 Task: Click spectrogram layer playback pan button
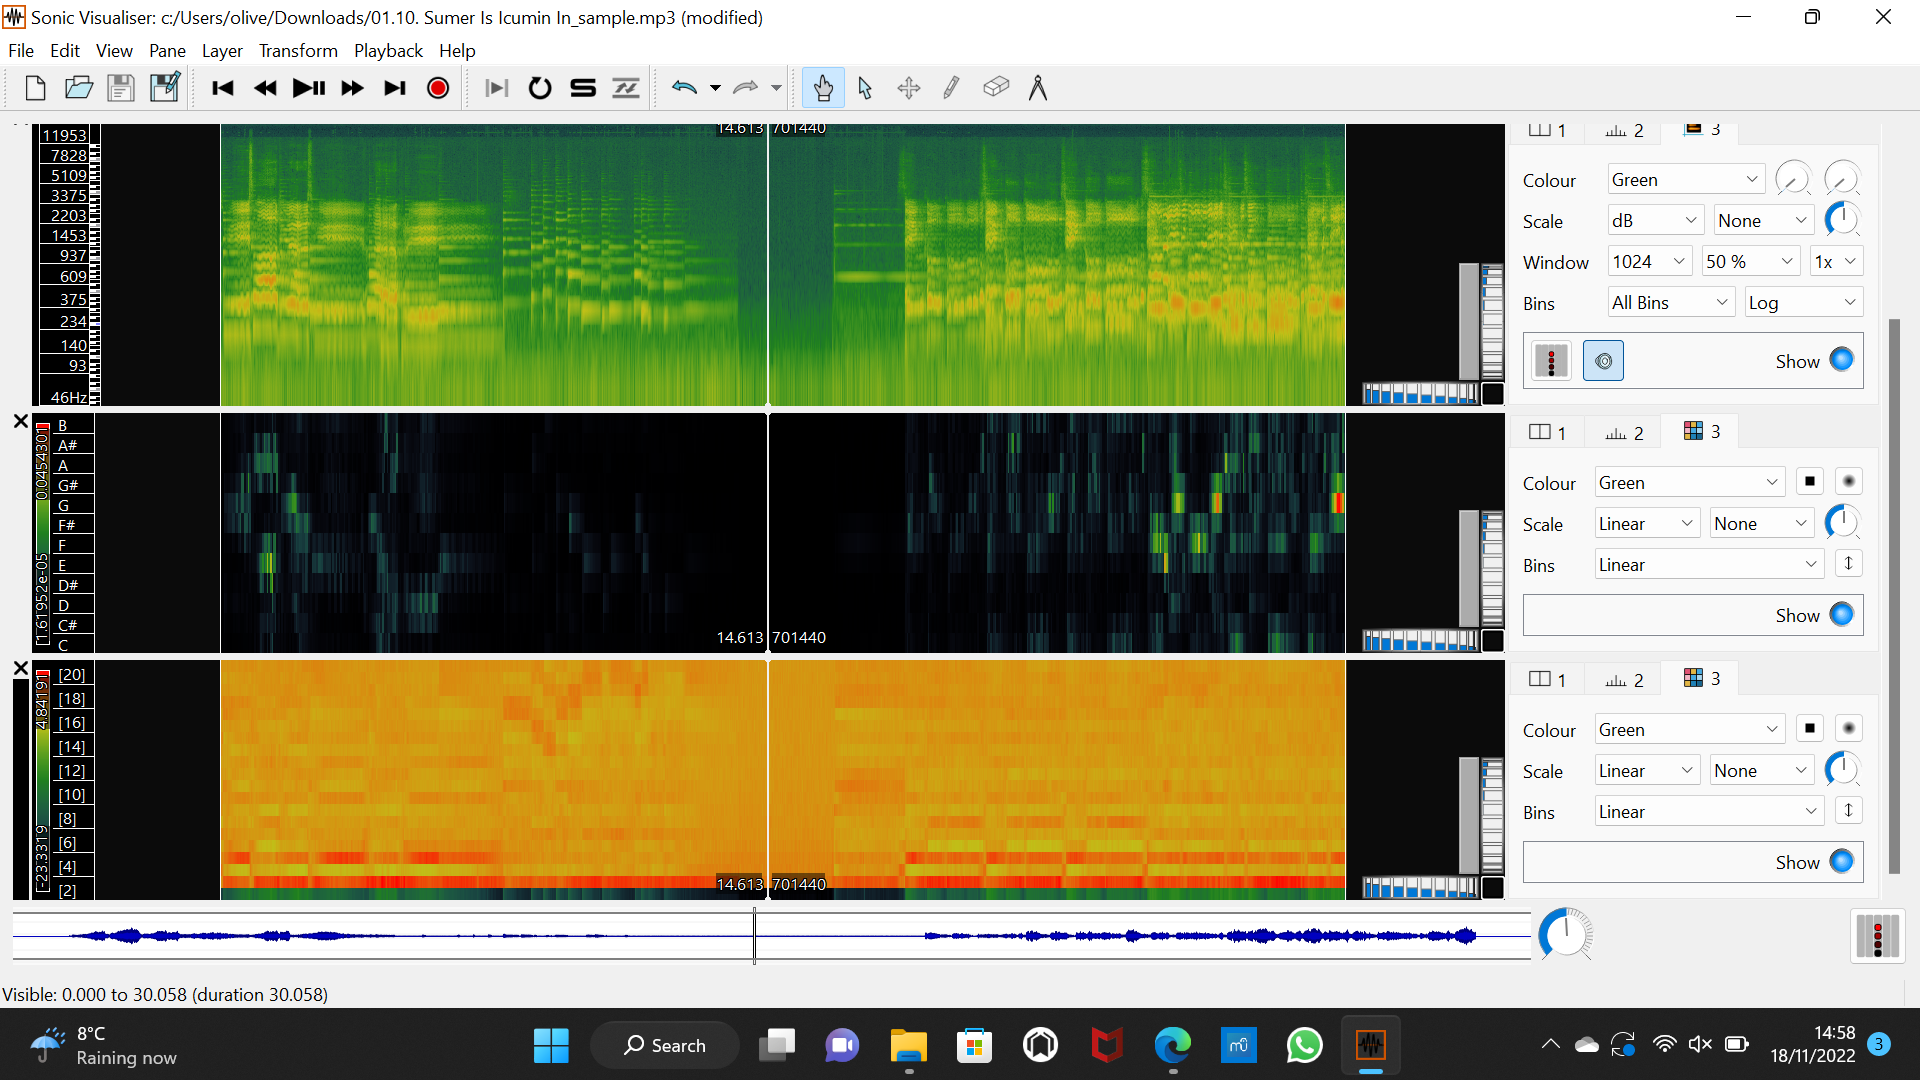click(1603, 361)
